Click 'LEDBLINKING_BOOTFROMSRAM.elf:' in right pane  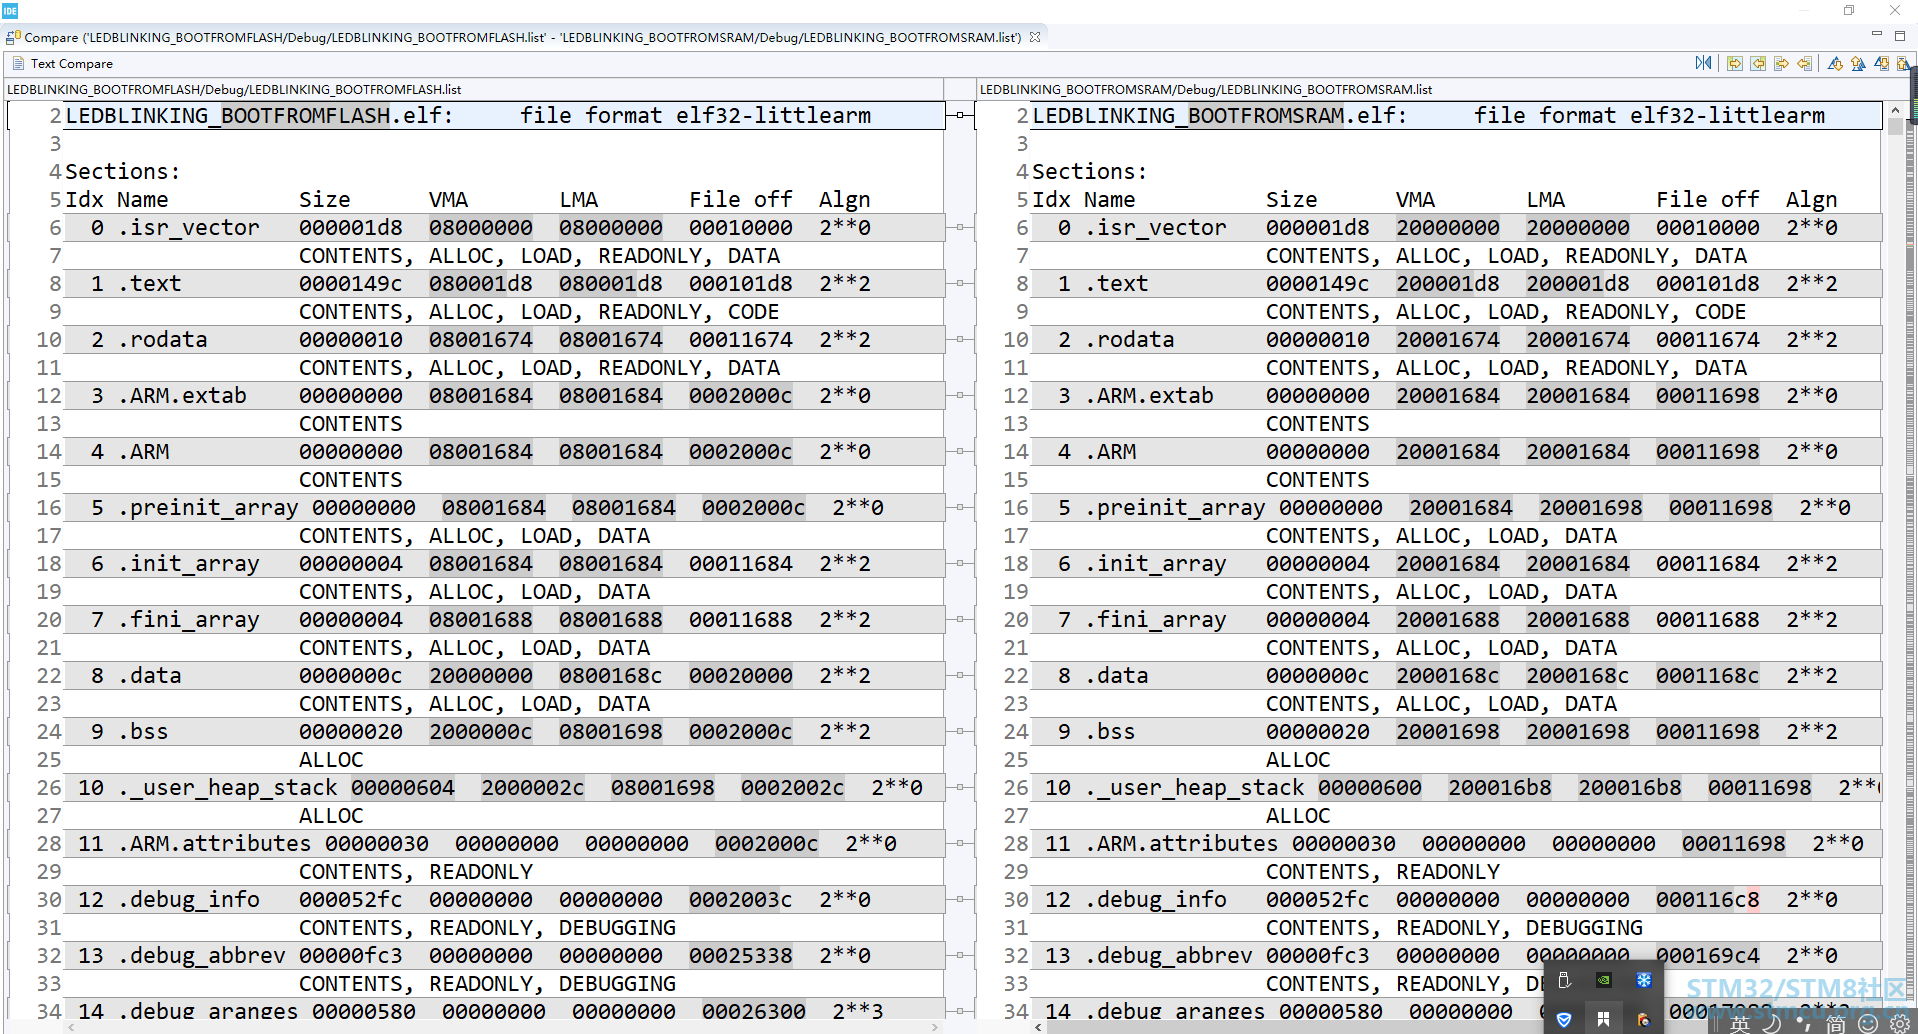tap(1219, 116)
